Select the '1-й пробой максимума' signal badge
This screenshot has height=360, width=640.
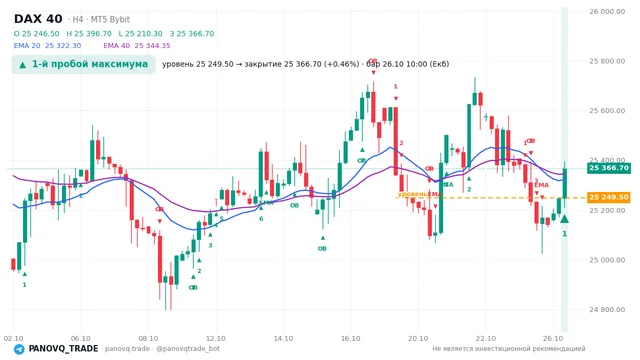pos(83,64)
